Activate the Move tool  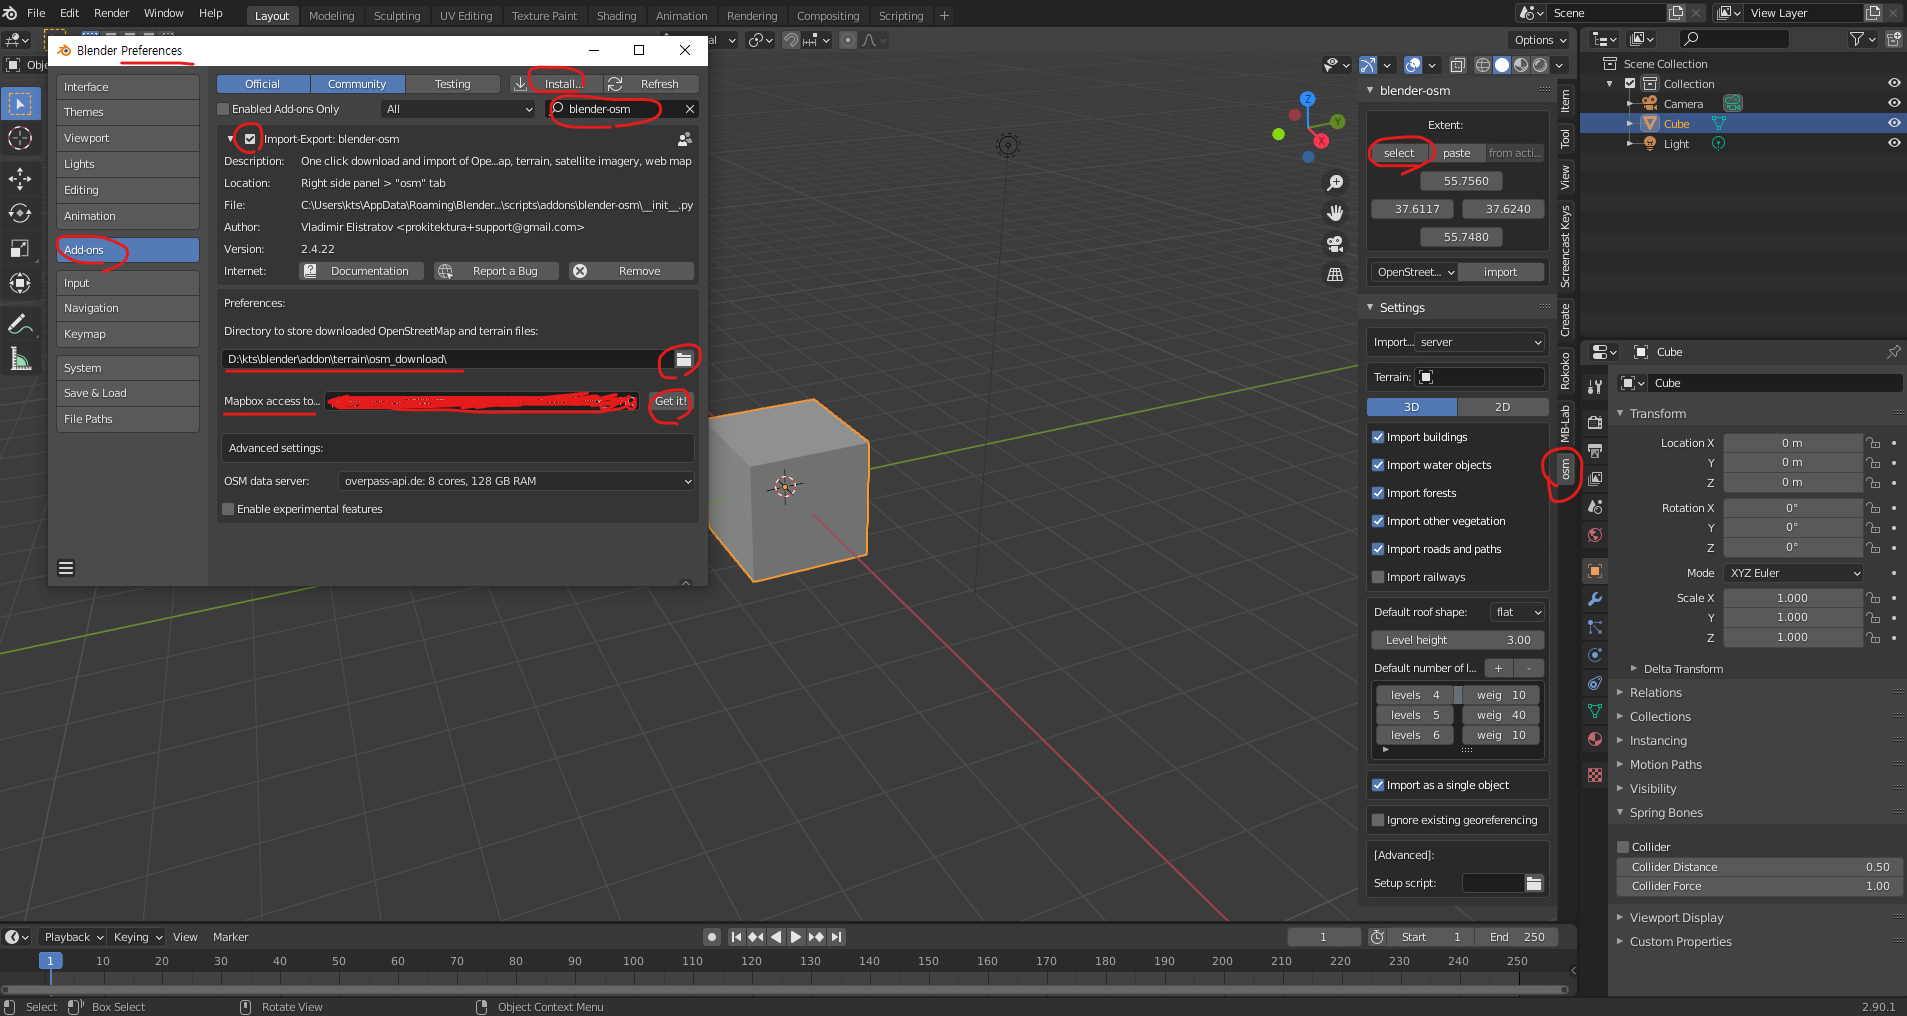click(20, 179)
